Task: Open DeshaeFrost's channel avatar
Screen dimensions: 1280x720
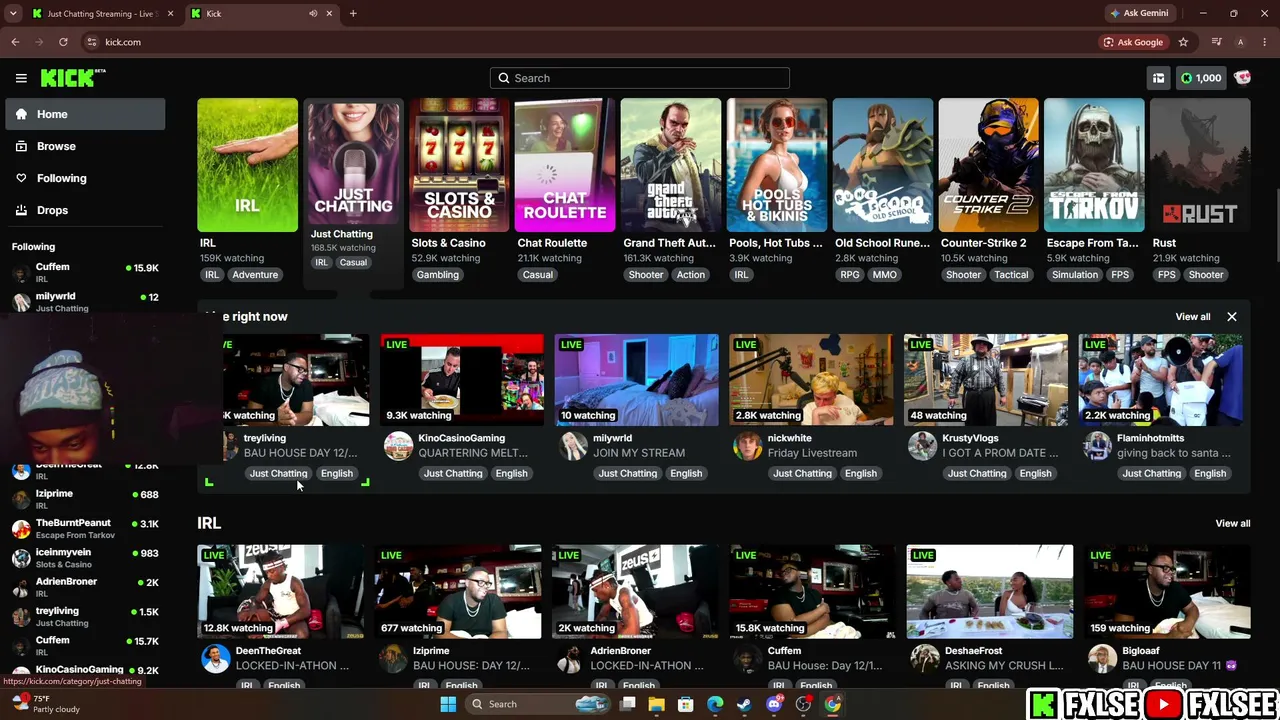Action: pos(925,658)
